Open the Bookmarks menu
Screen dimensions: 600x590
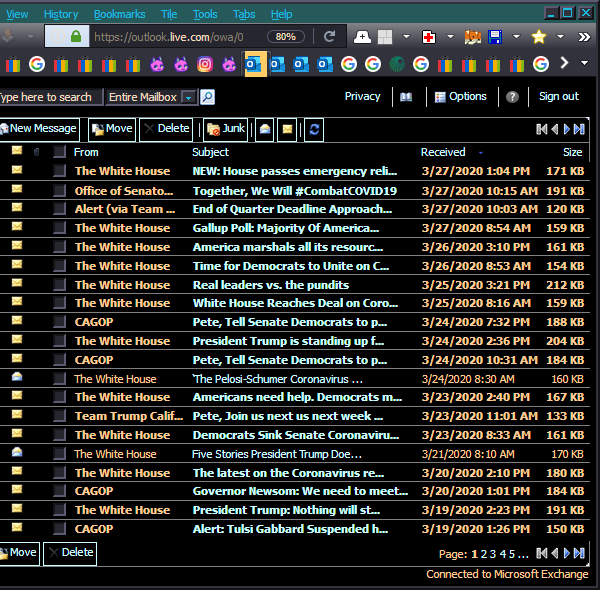[119, 15]
